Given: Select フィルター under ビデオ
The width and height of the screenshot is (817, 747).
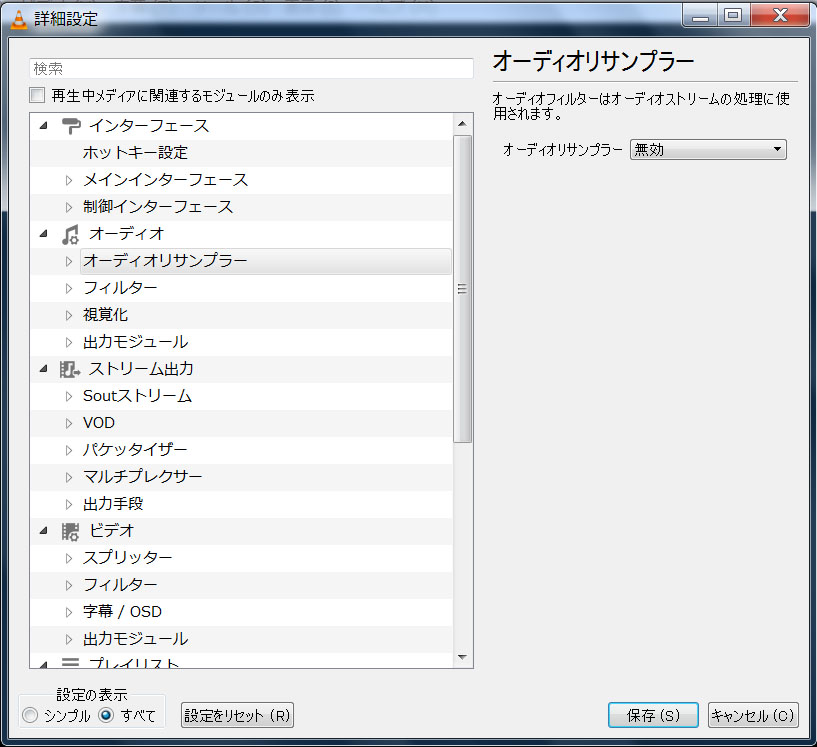Looking at the screenshot, I should pyautogui.click(x=120, y=585).
